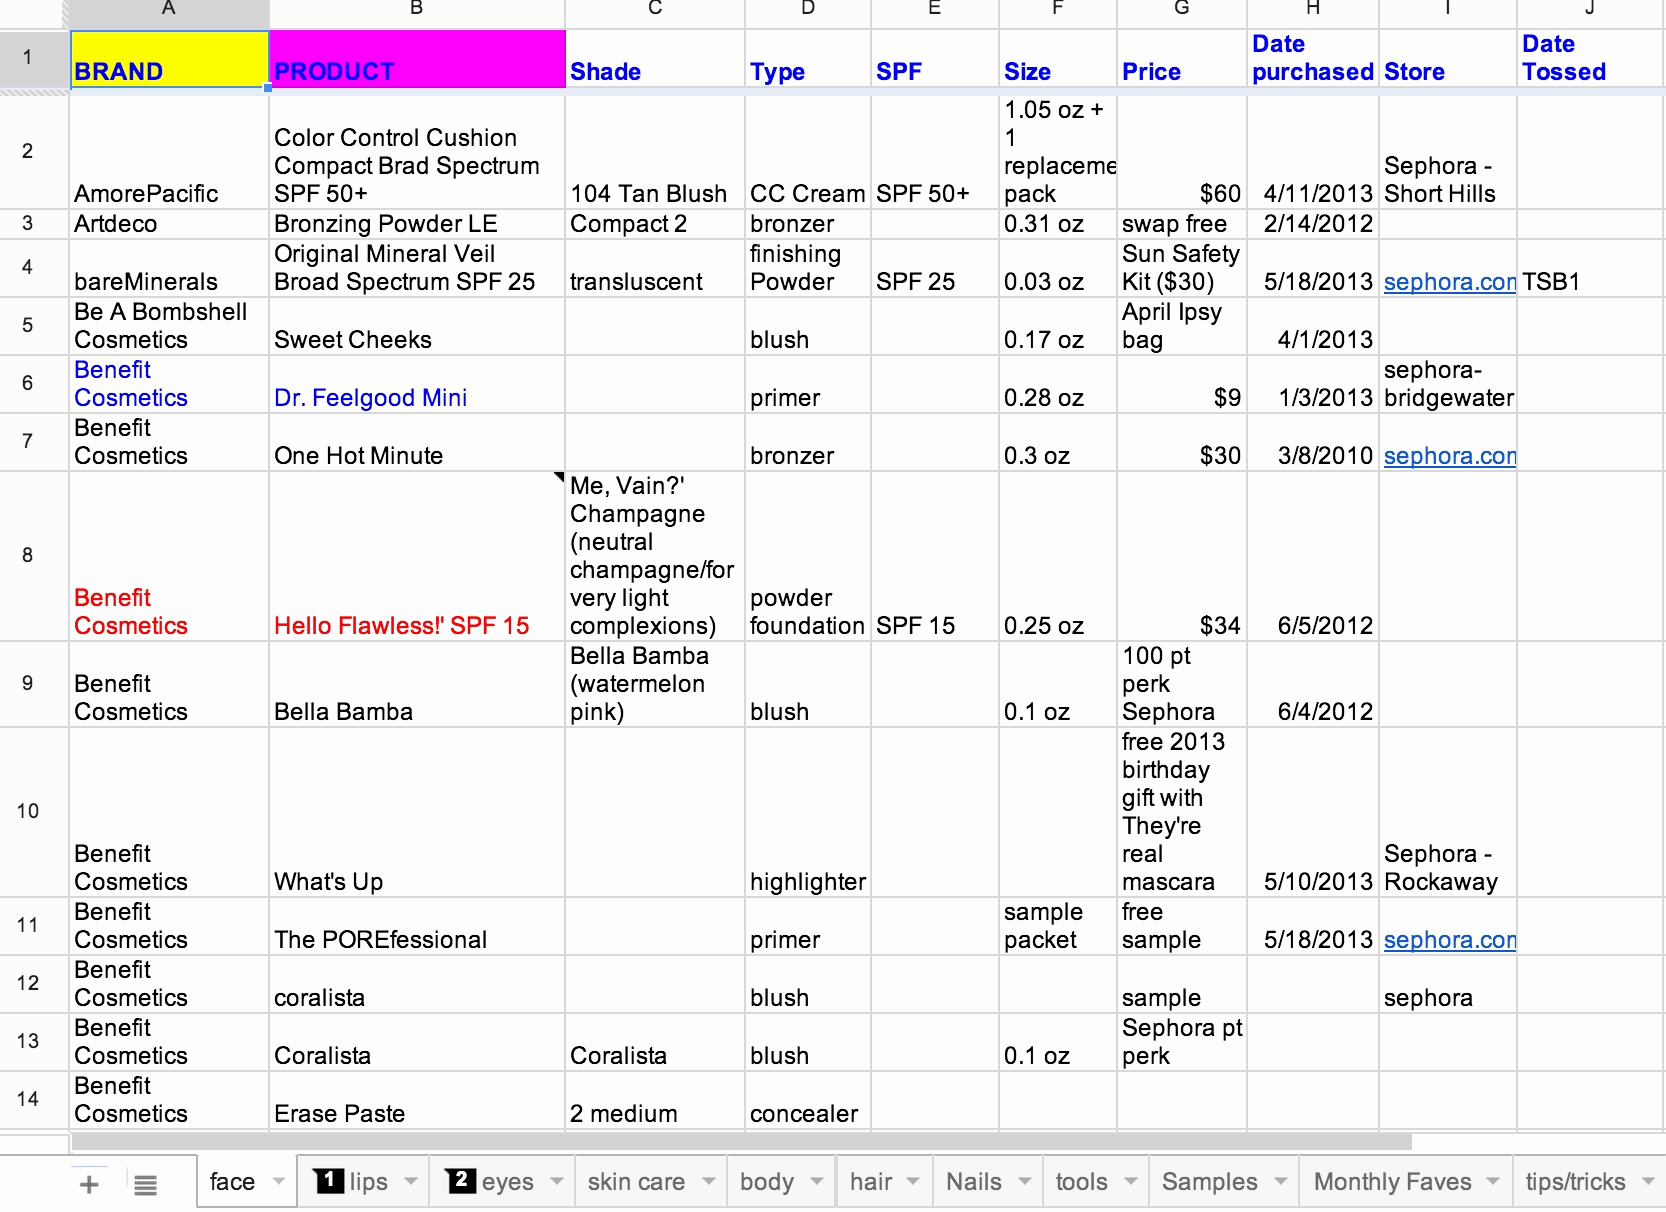Screen dimensions: 1666x1212
Task: Open skin care tab dropdown arrow
Action: [709, 1181]
